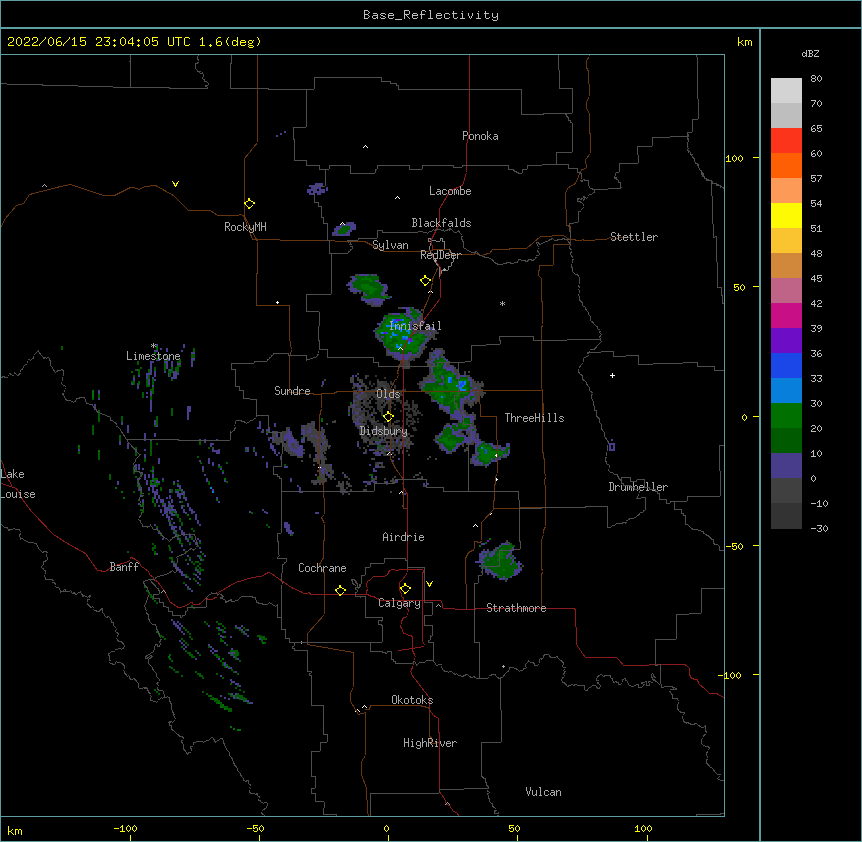Click the Okotoks label
The image size is (862, 842).
412,700
